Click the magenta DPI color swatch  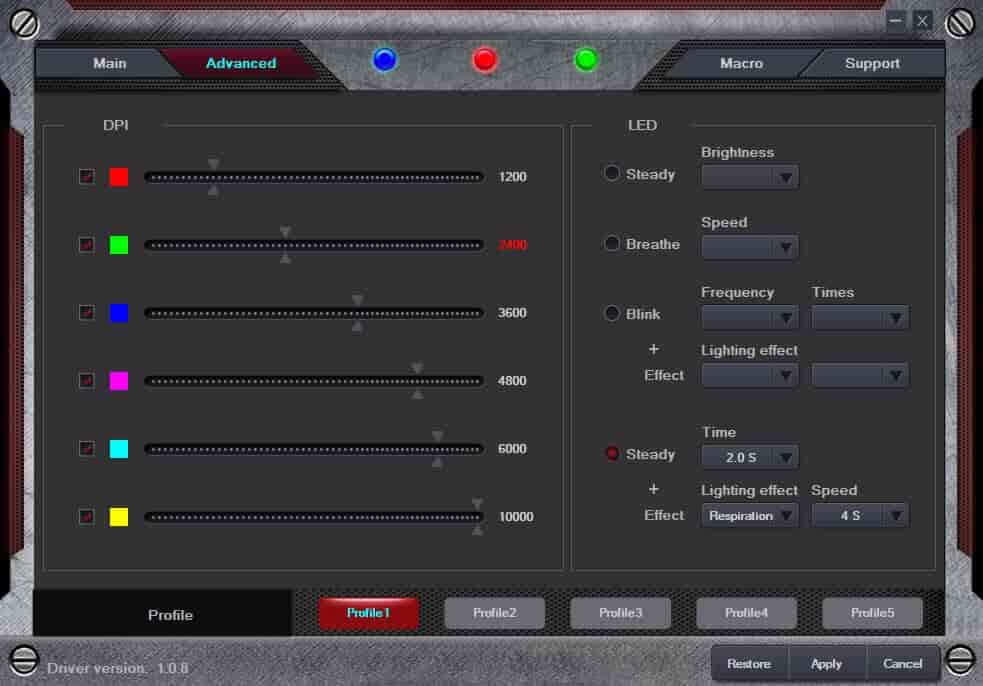click(118, 381)
